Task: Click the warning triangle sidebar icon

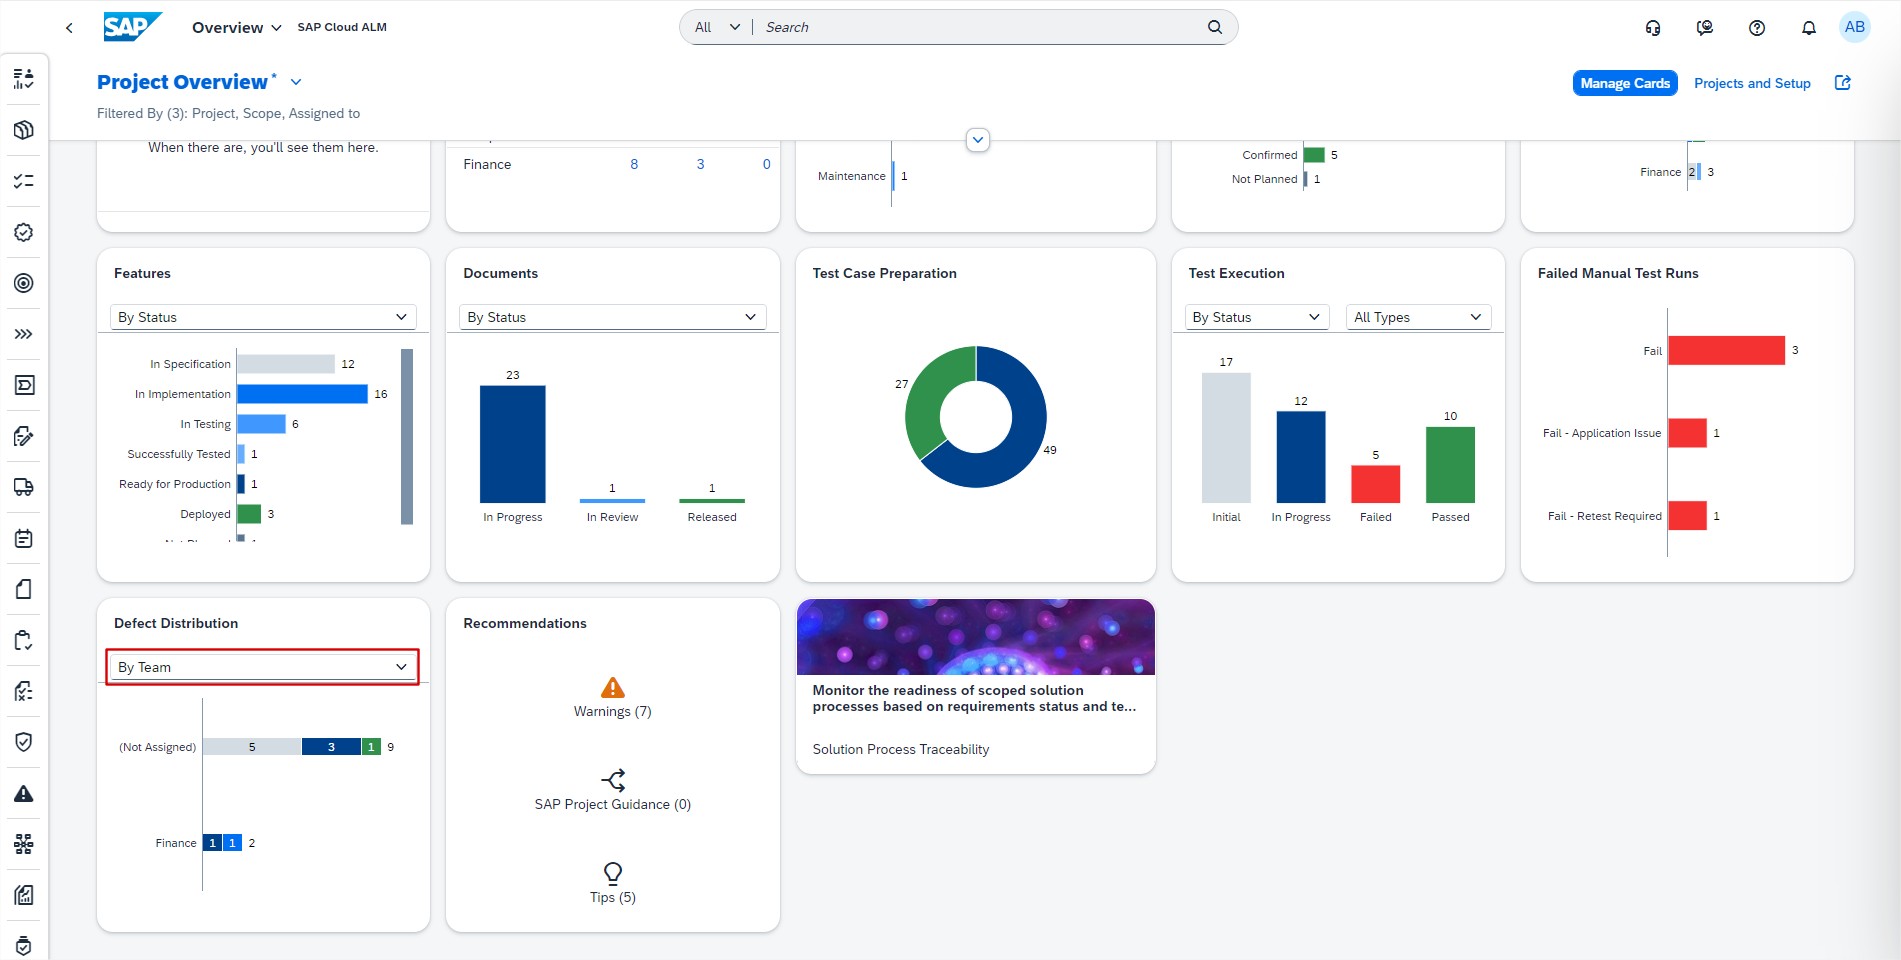Action: point(24,794)
